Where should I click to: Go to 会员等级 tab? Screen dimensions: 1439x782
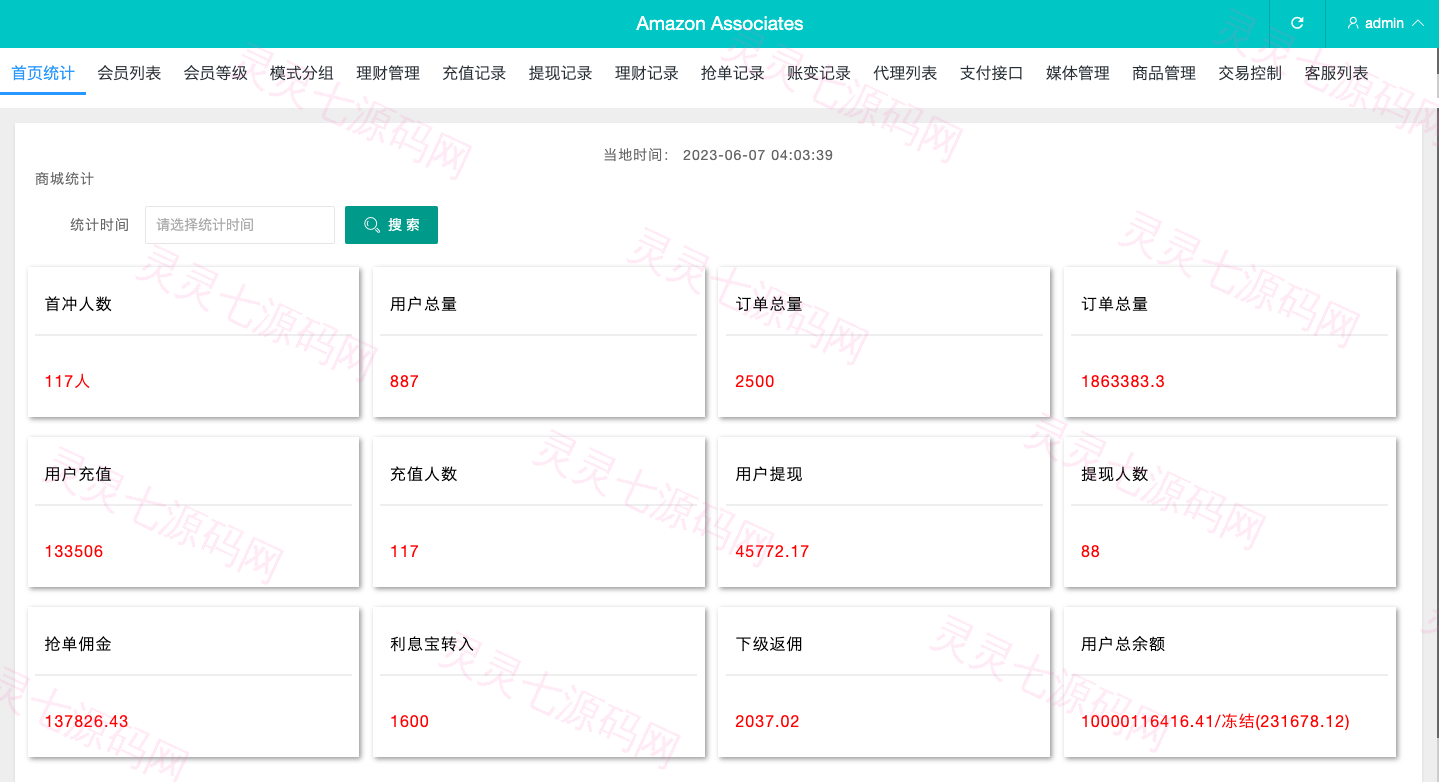[x=216, y=73]
